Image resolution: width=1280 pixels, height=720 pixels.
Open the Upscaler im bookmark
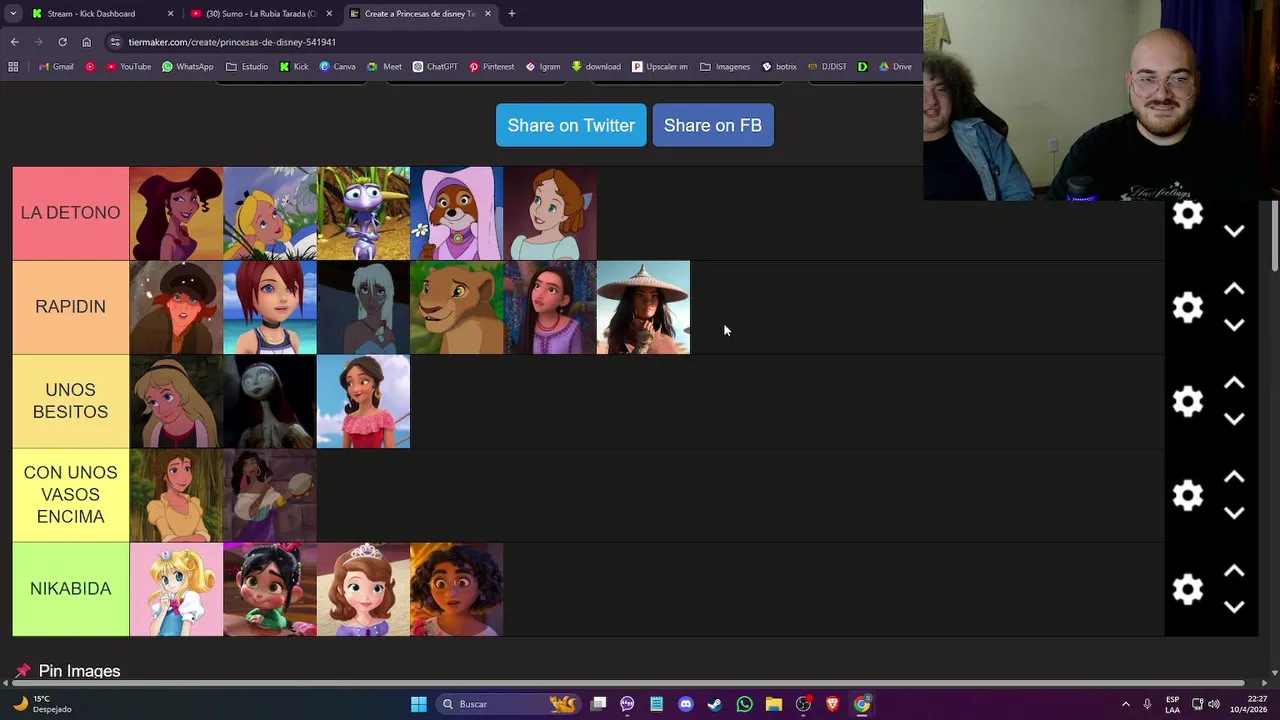(659, 67)
